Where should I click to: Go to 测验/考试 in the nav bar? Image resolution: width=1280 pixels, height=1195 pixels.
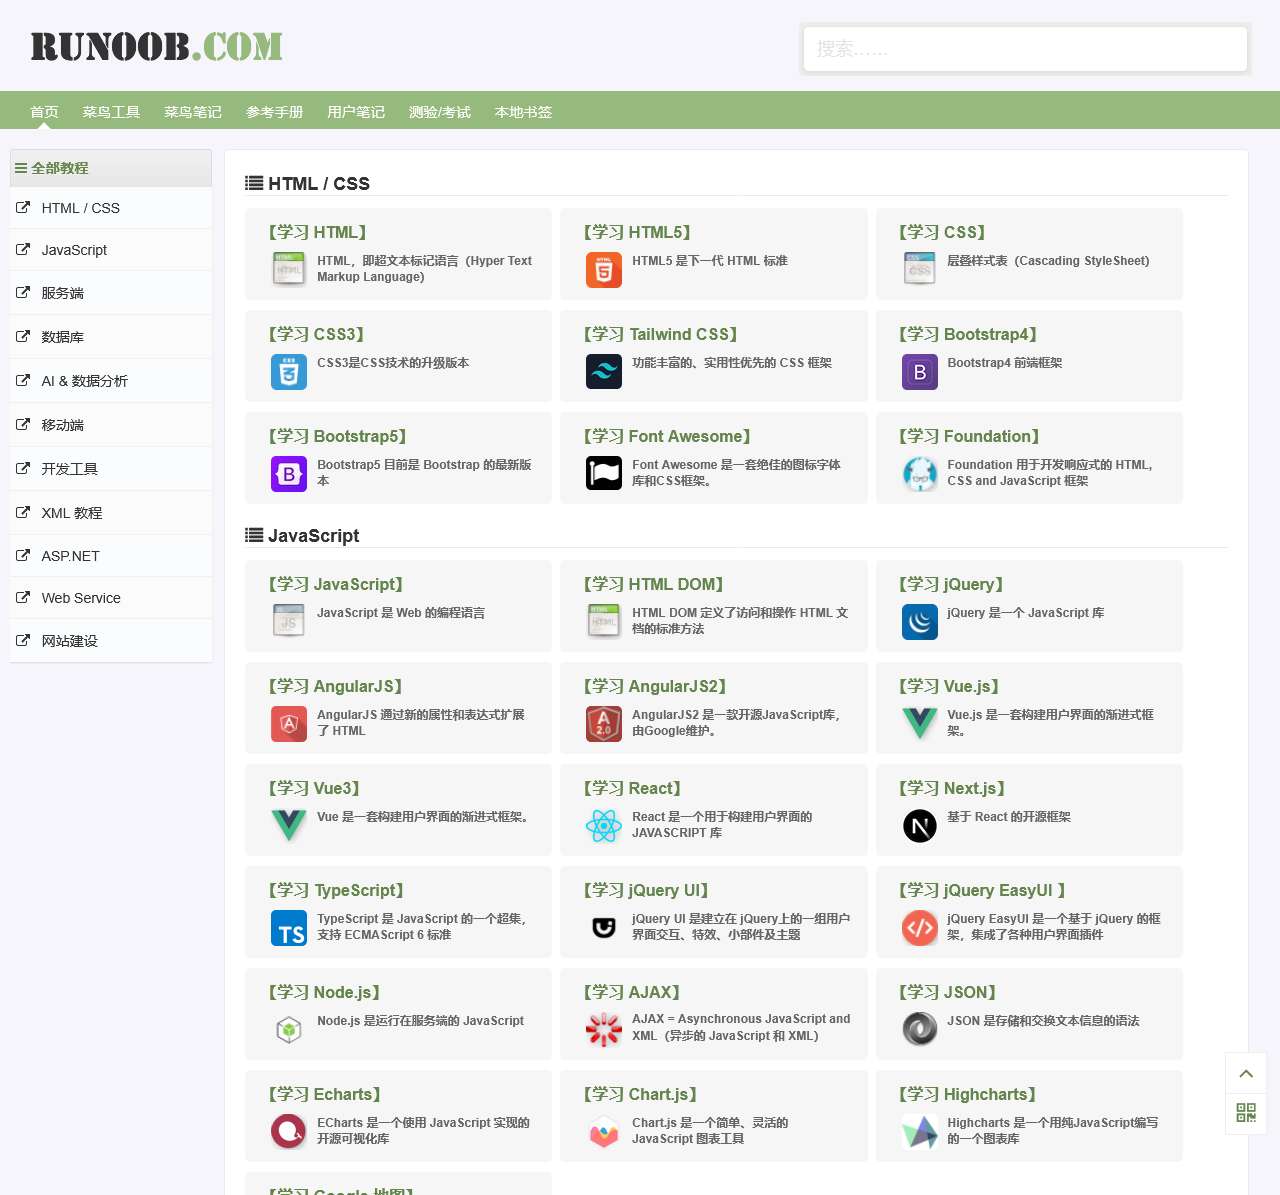tap(439, 112)
